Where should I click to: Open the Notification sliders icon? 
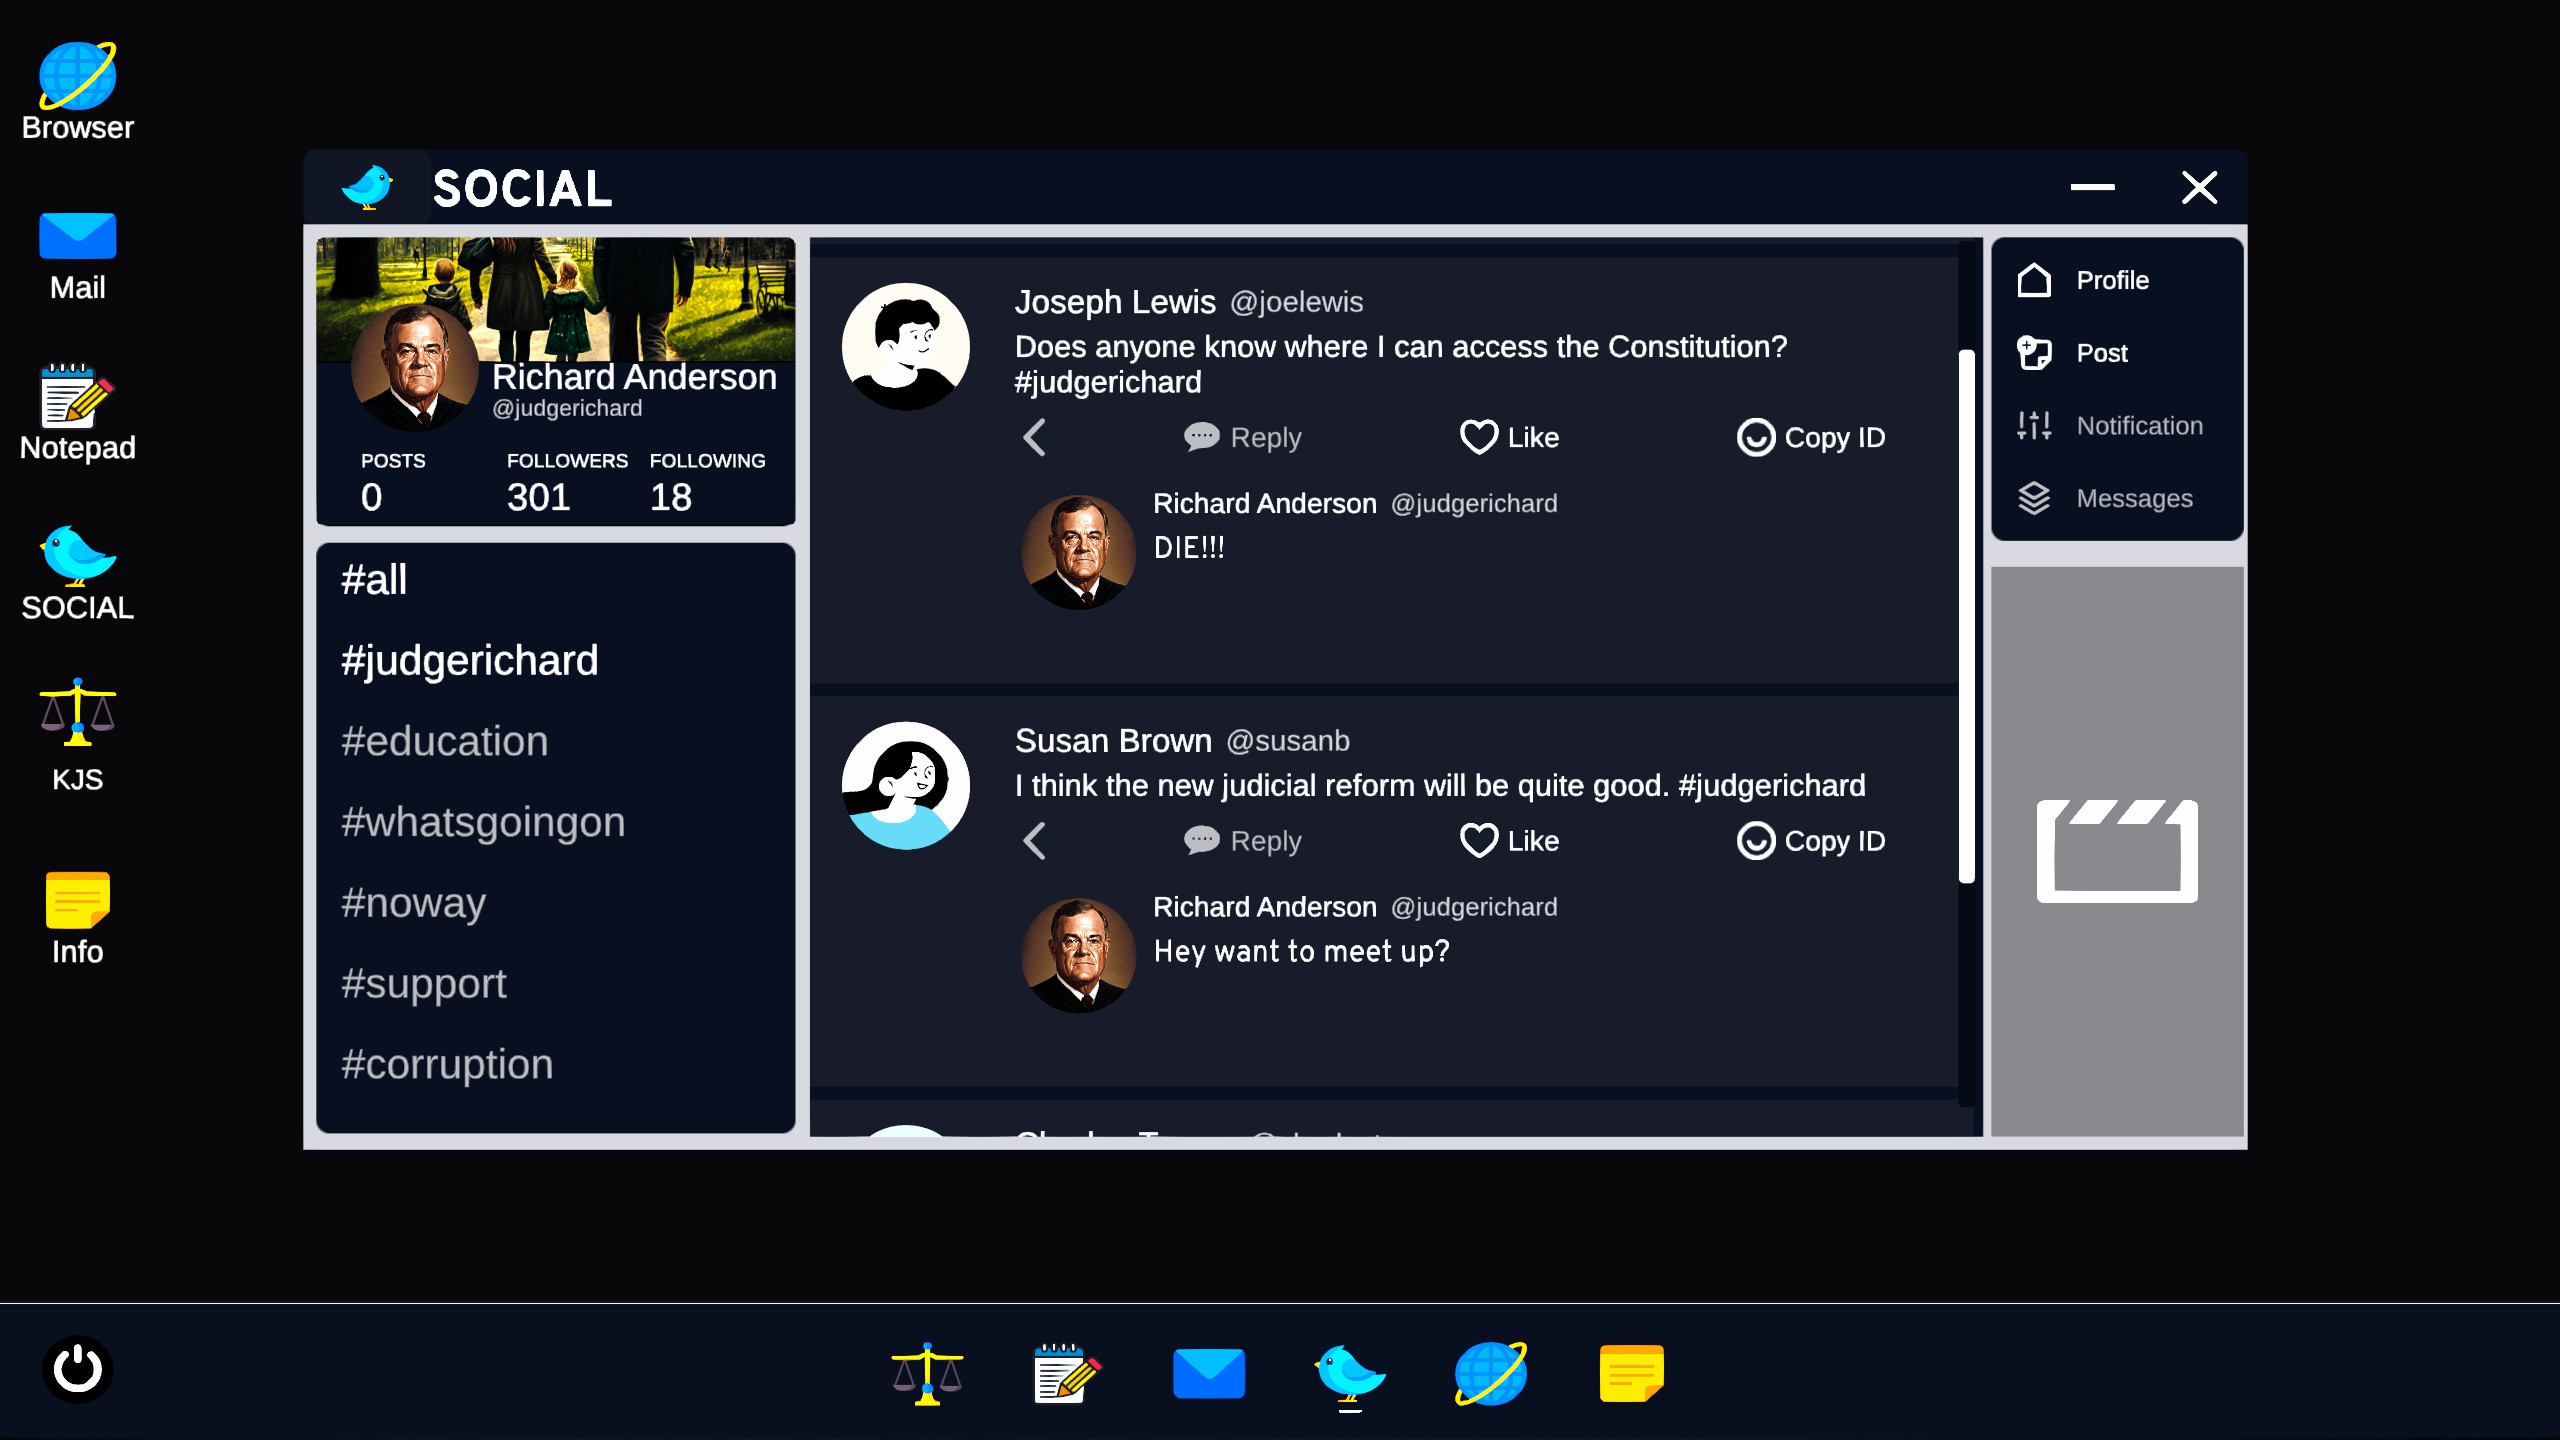2033,426
